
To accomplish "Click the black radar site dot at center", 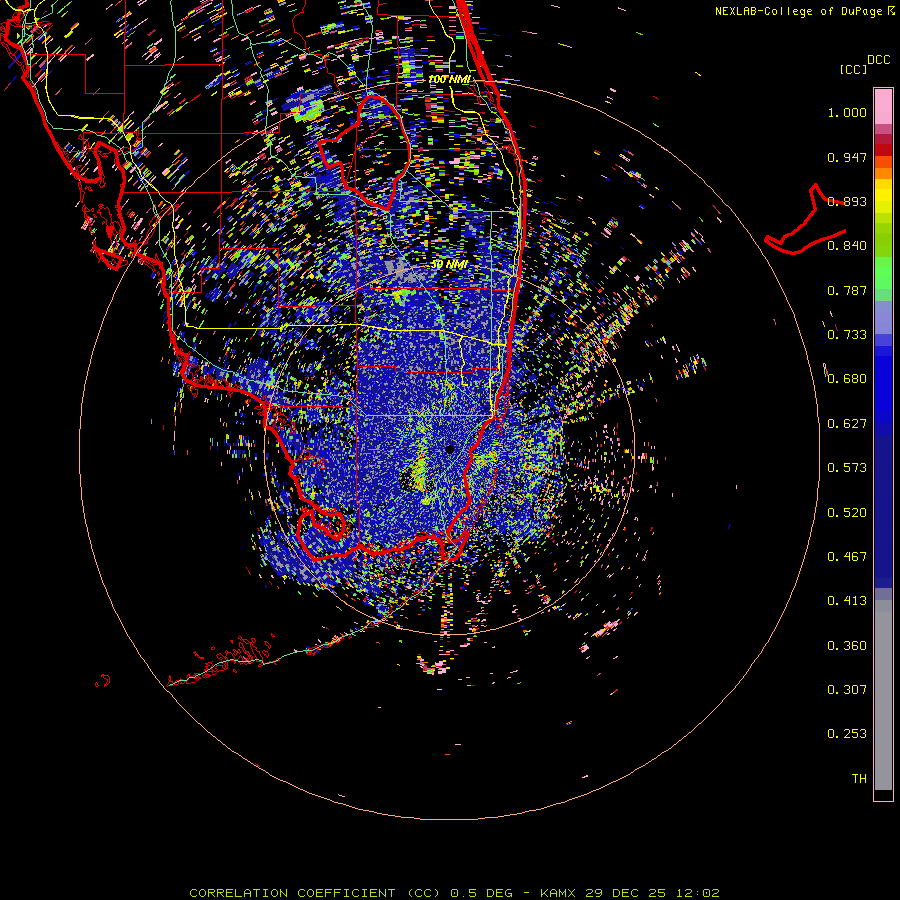I will (x=450, y=449).
